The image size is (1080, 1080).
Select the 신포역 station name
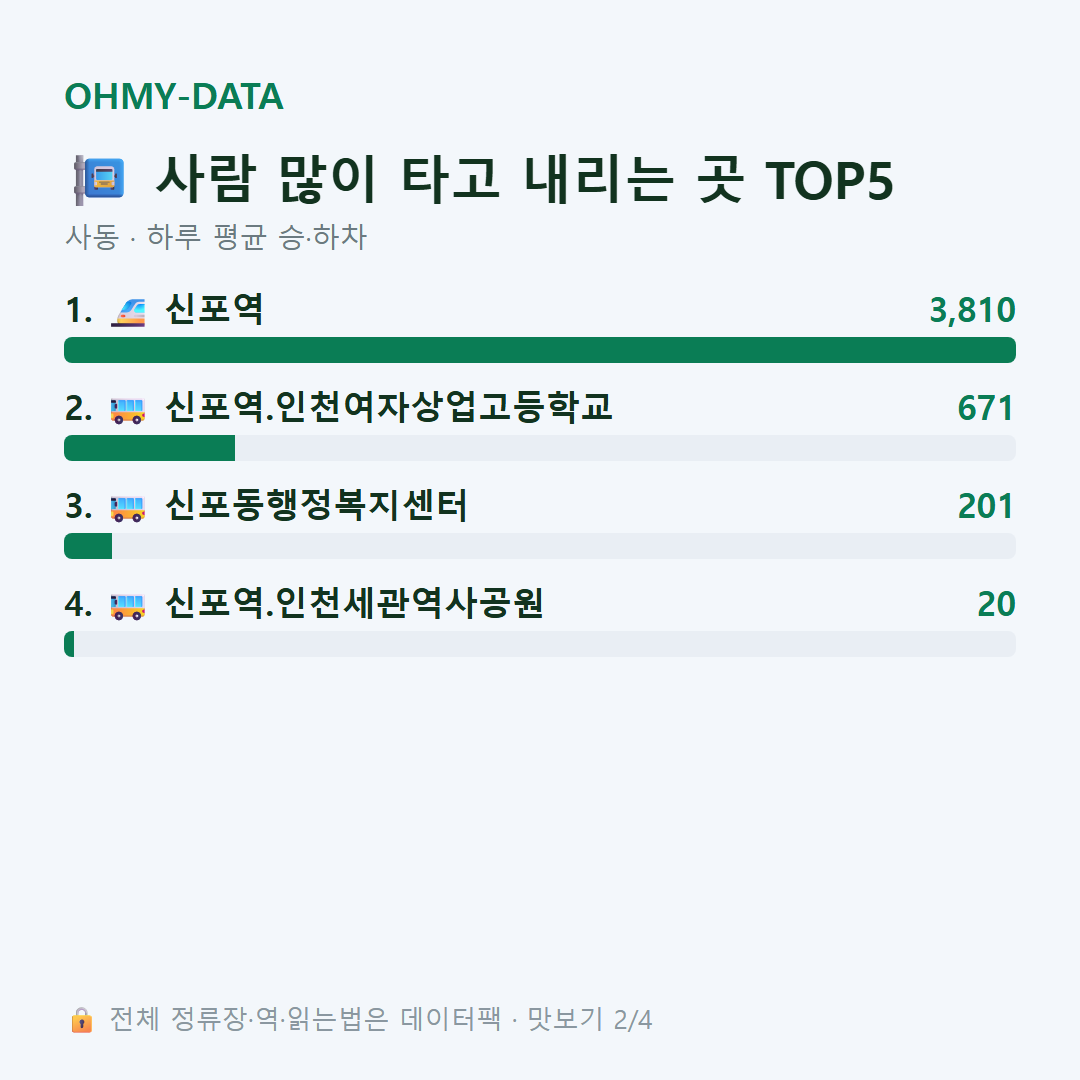[214, 309]
